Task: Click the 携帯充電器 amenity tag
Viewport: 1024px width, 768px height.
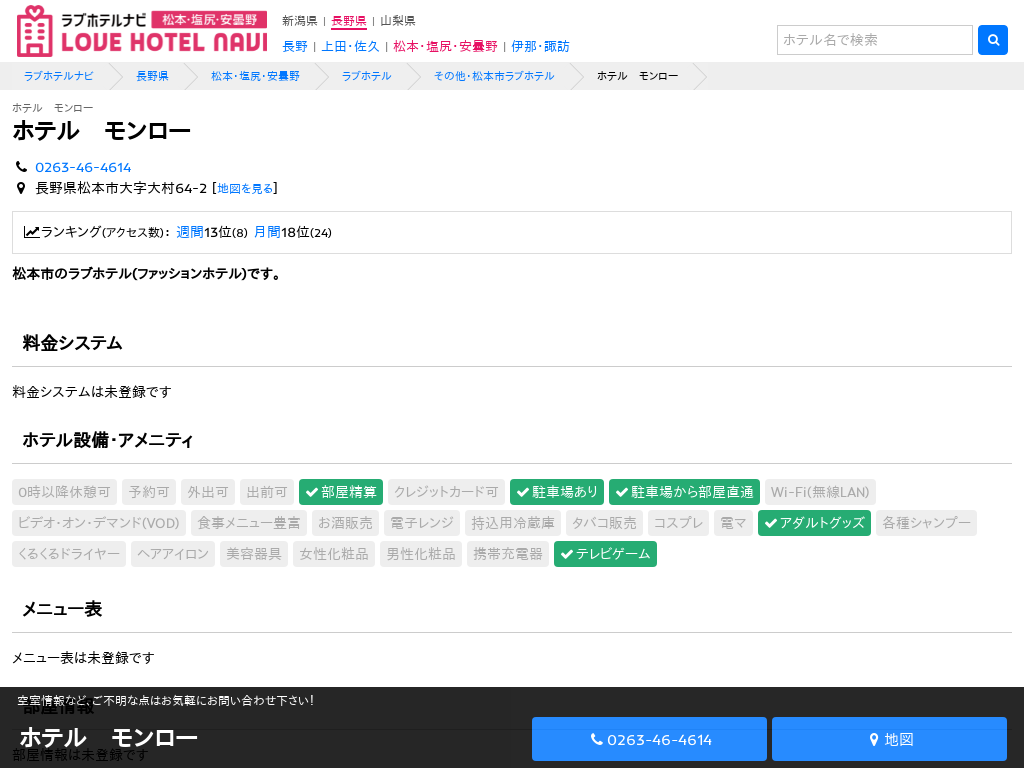Action: point(507,554)
